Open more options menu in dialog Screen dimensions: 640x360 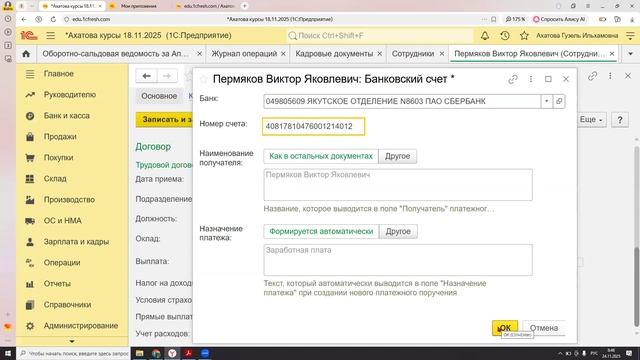pos(531,79)
